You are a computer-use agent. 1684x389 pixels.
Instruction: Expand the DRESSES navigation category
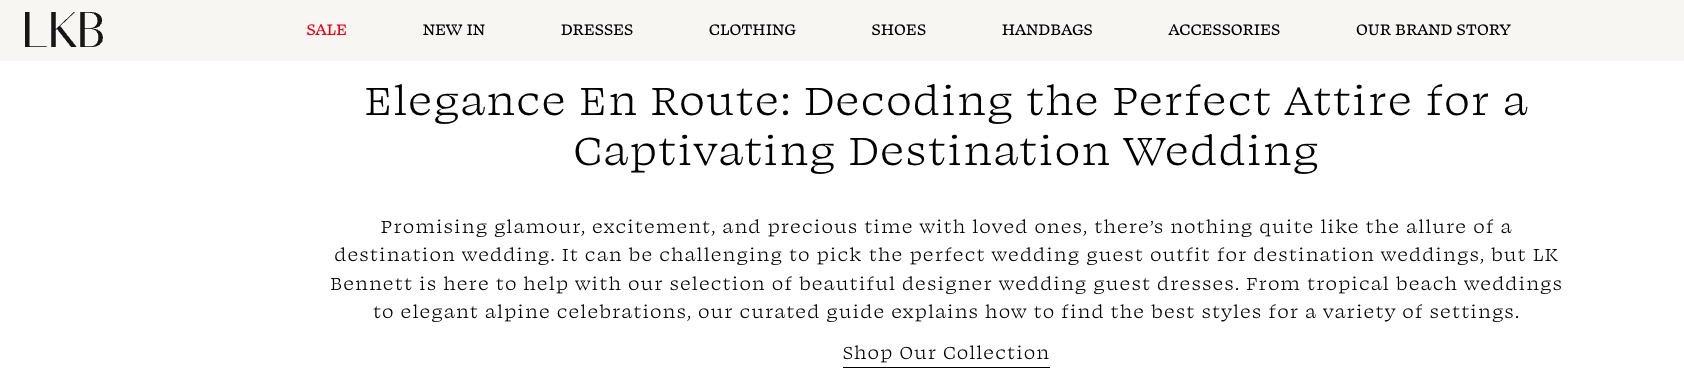(x=597, y=30)
